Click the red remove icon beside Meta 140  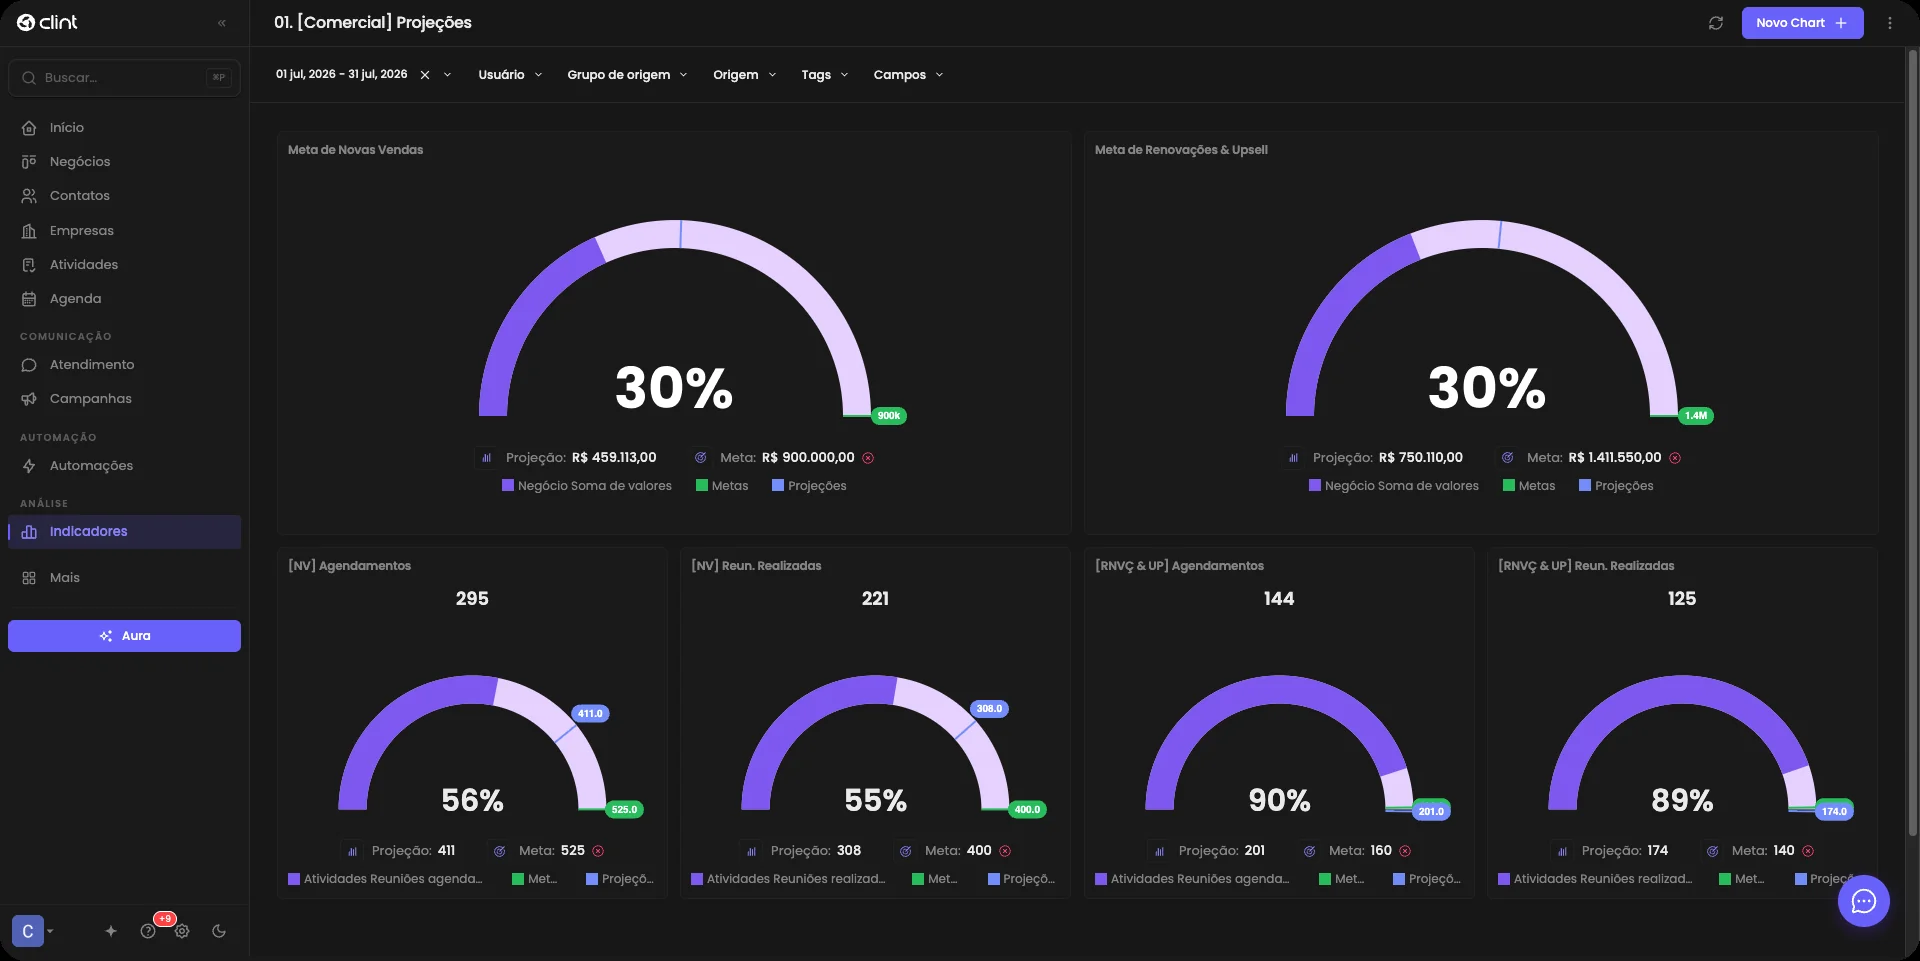(x=1808, y=851)
